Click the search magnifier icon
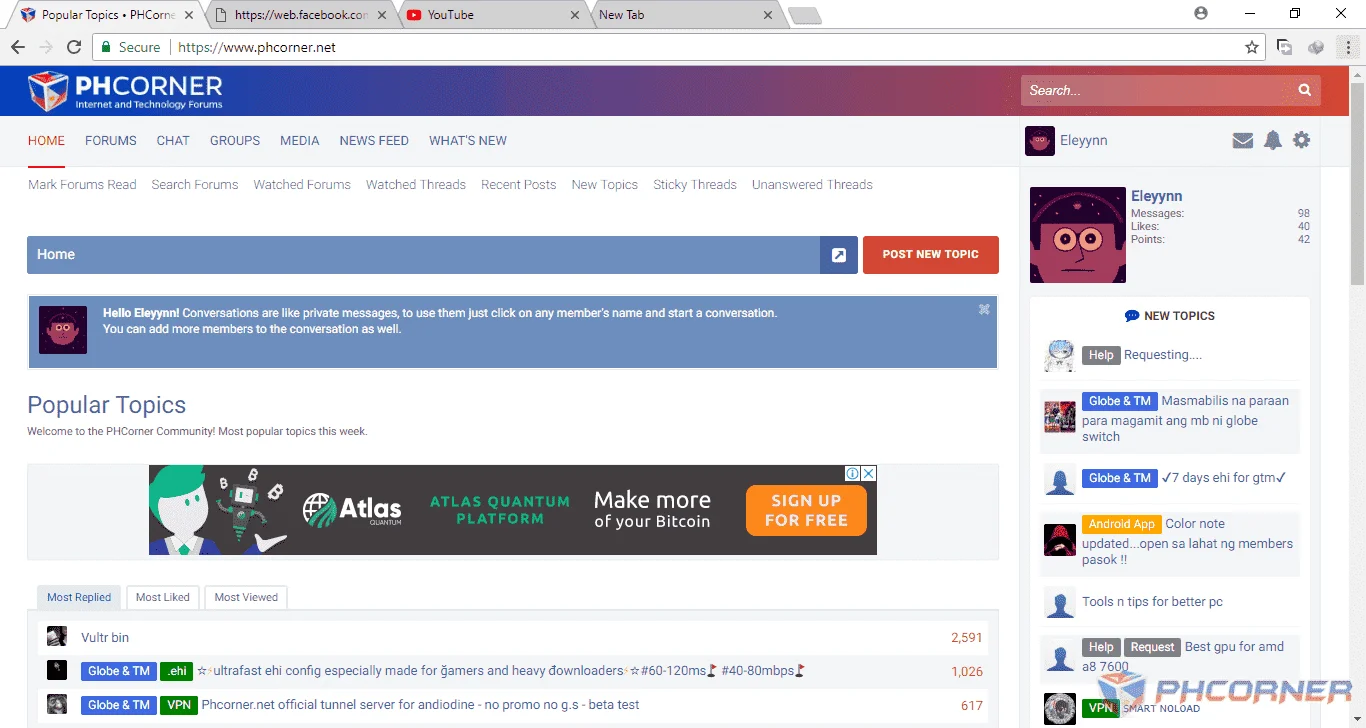This screenshot has width=1366, height=728. coord(1304,90)
